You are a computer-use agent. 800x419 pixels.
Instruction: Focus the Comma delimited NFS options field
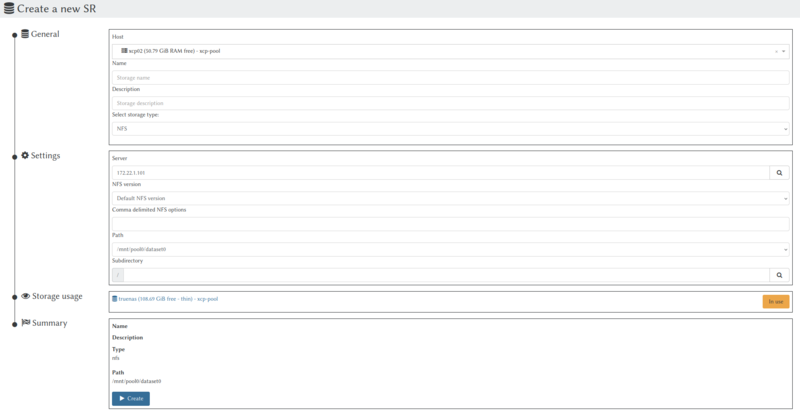[x=450, y=223]
